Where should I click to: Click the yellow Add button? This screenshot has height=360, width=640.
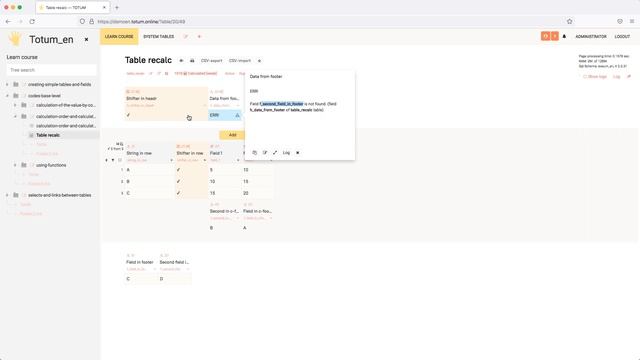232,135
